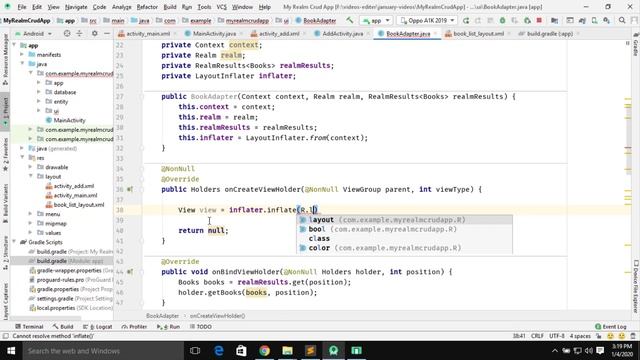Viewport: 640px width, 360px height.
Task: Hide the Project panel with minus icon
Action: (x=107, y=33)
